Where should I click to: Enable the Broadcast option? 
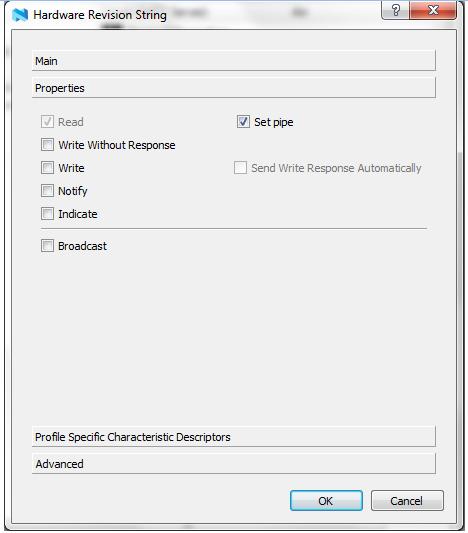(x=47, y=245)
